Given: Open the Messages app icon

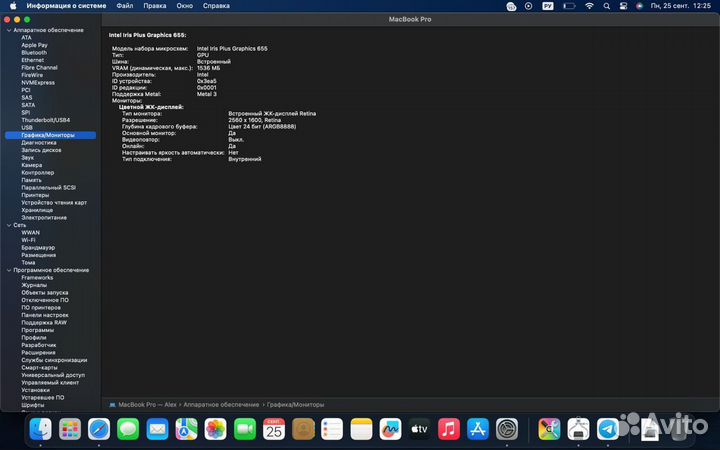Looking at the screenshot, I should tap(128, 429).
